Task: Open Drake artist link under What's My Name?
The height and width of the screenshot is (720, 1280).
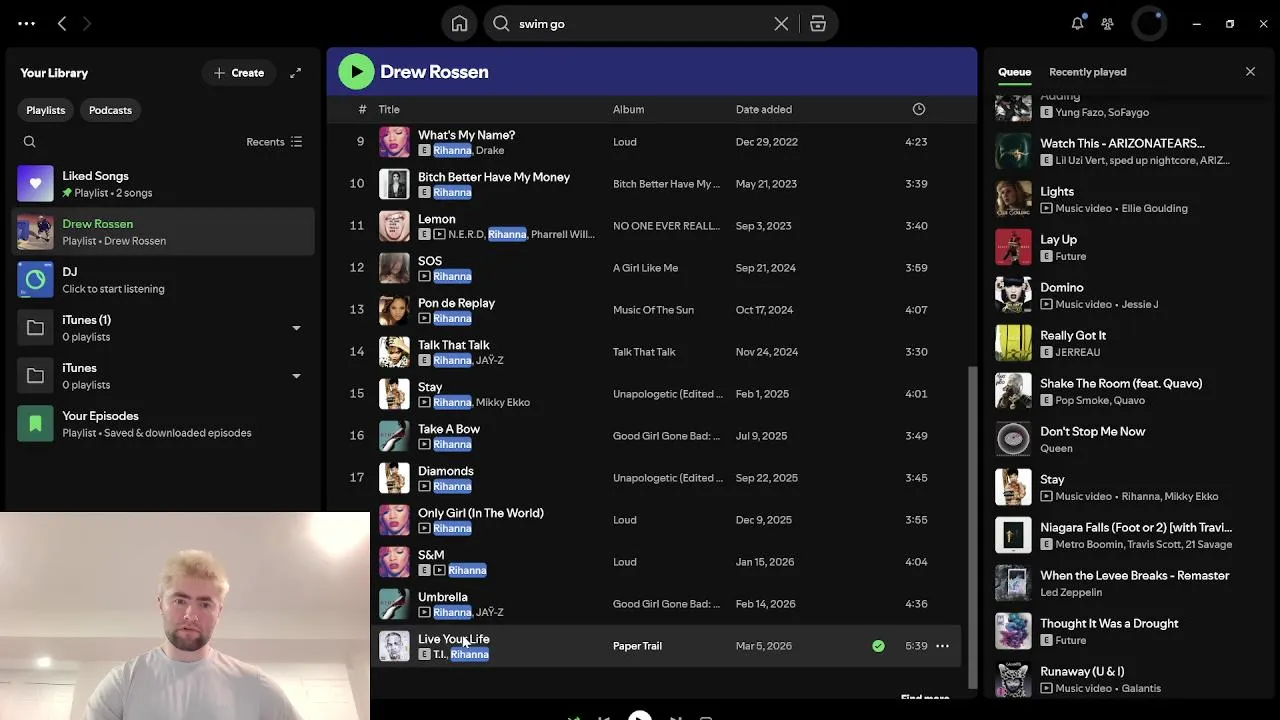Action: click(490, 150)
